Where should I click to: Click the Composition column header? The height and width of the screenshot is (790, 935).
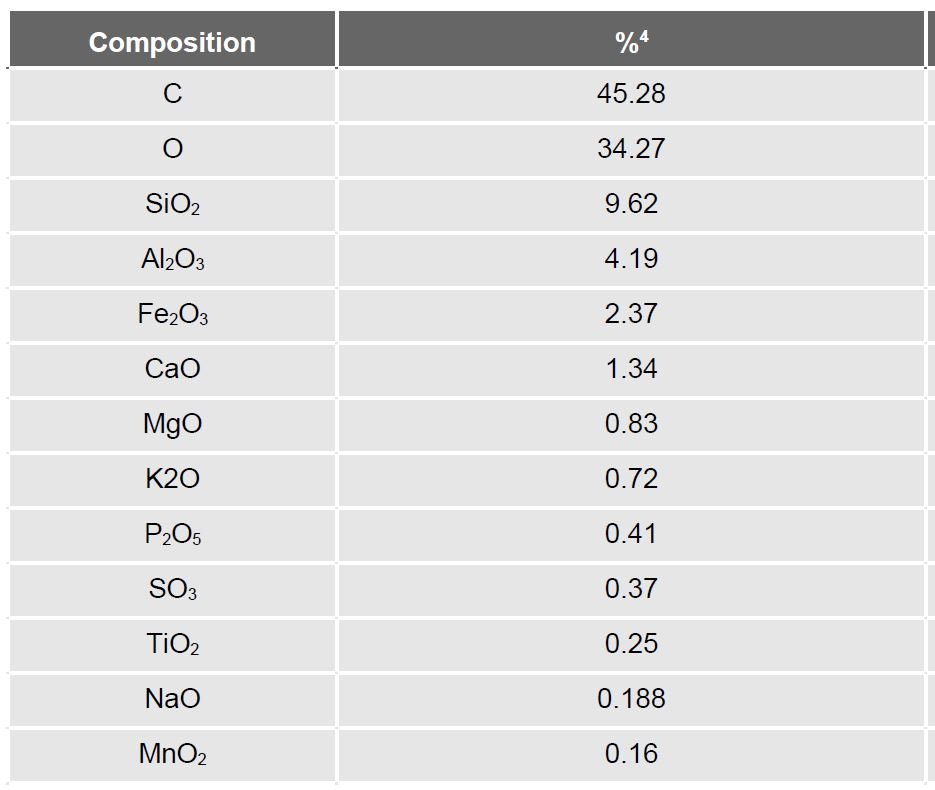tap(172, 43)
